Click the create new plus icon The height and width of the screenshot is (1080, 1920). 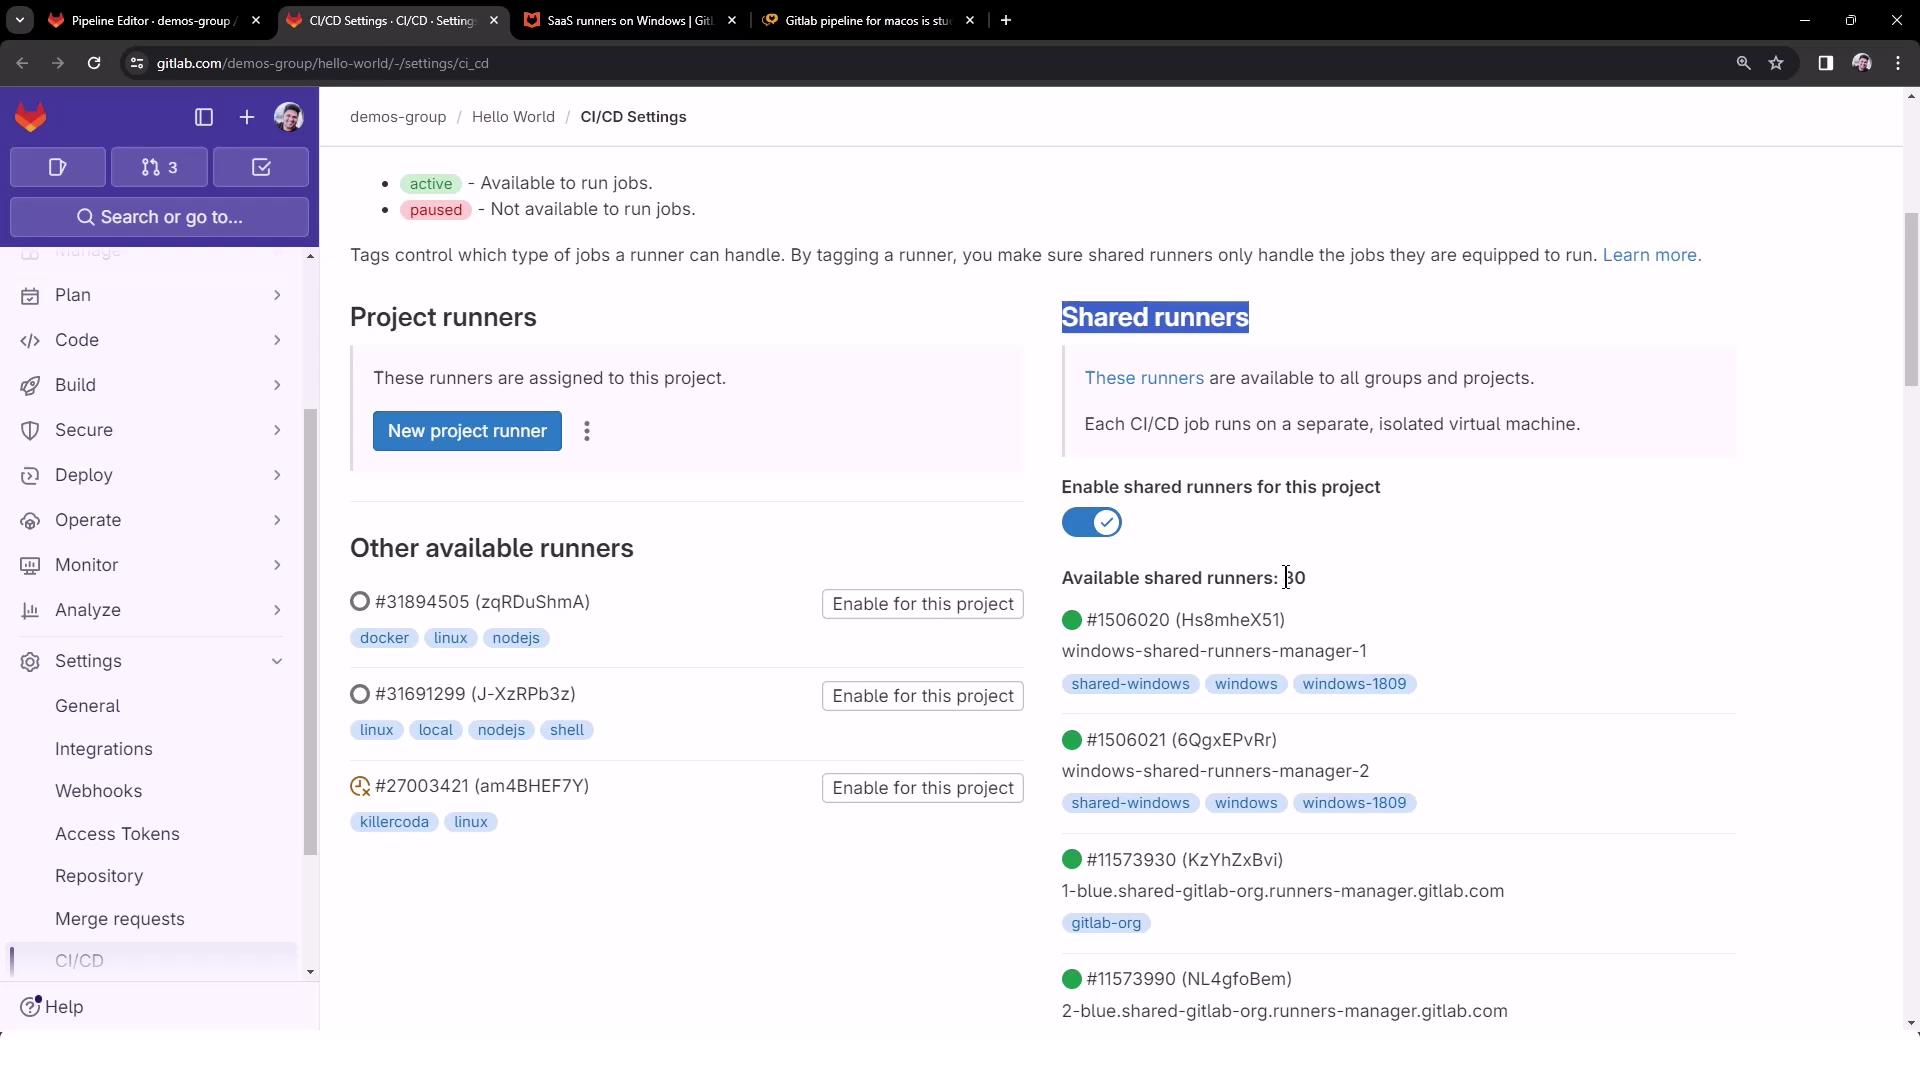pos(247,118)
